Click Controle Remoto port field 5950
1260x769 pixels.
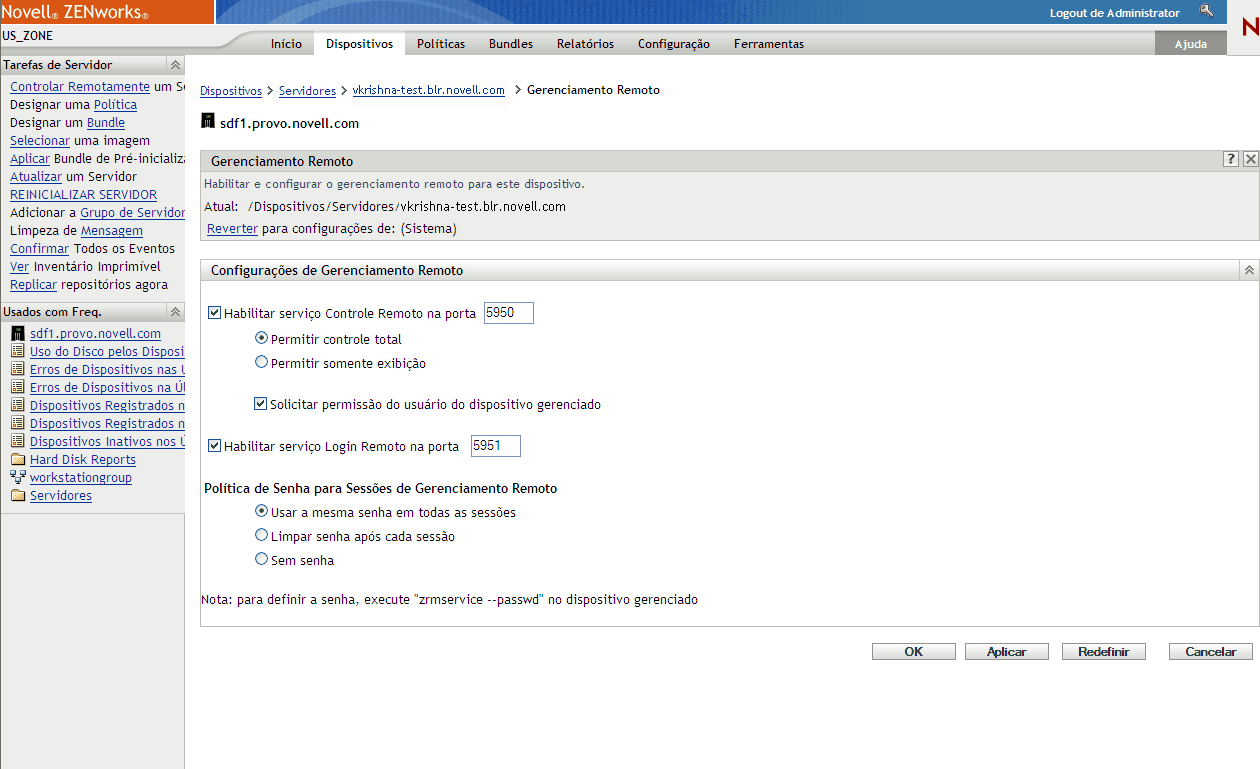tap(509, 313)
